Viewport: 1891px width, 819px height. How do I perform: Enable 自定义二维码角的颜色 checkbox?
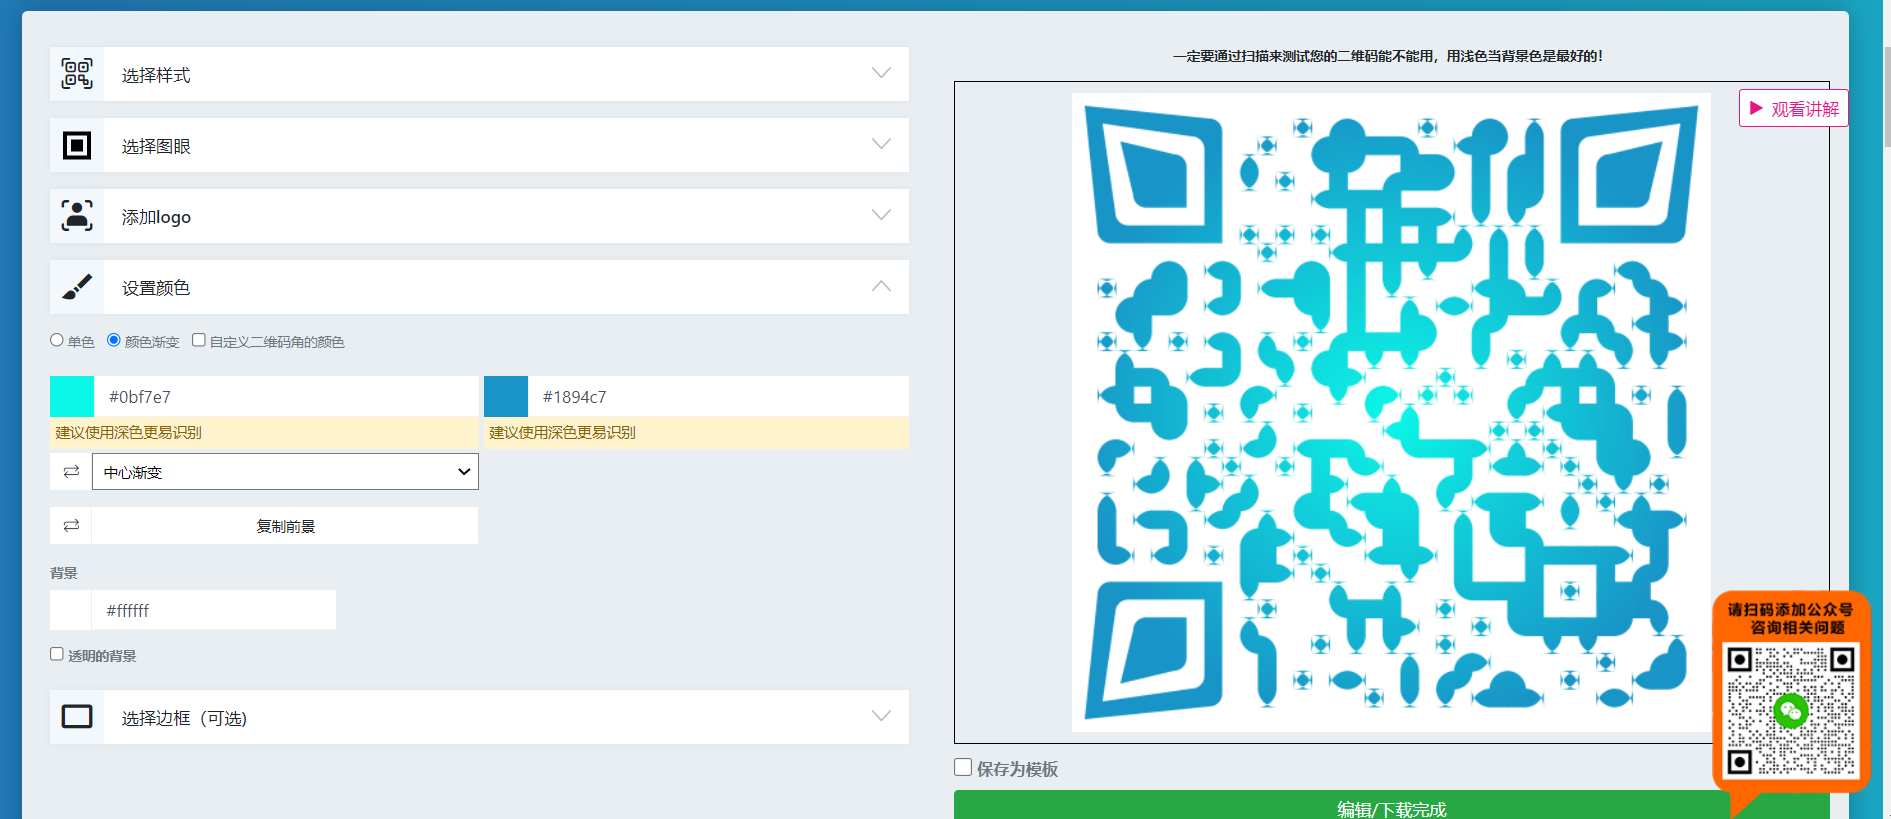point(199,340)
